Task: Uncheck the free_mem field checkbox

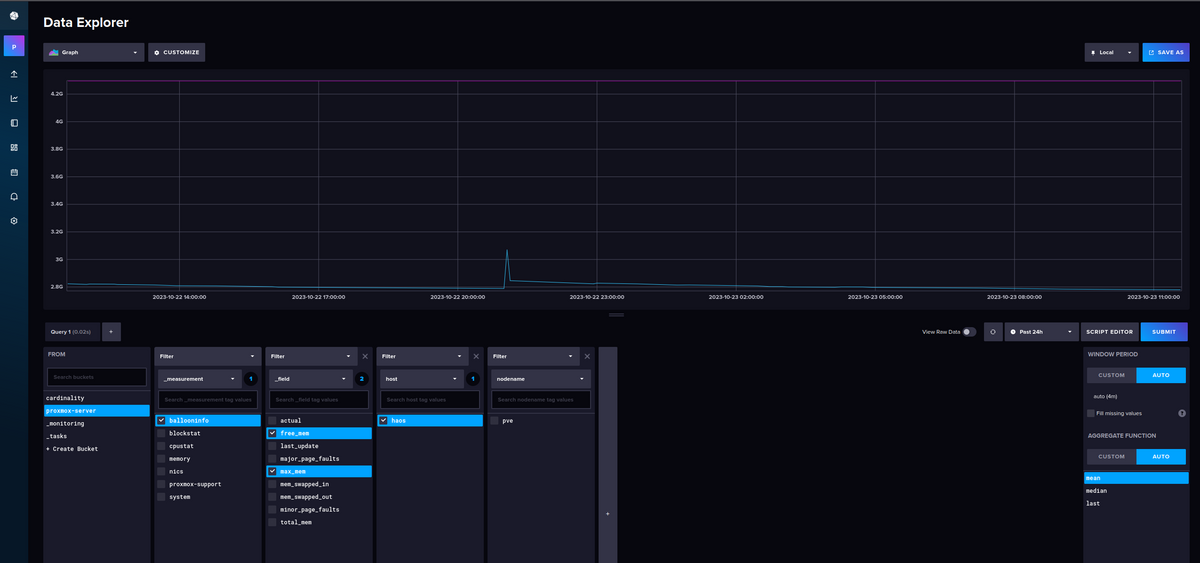Action: (272, 433)
